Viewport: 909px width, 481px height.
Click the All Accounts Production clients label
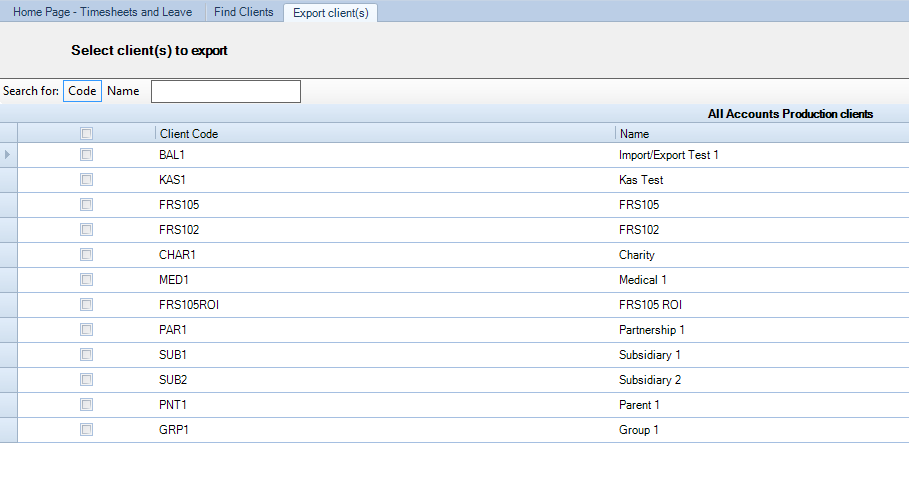790,114
